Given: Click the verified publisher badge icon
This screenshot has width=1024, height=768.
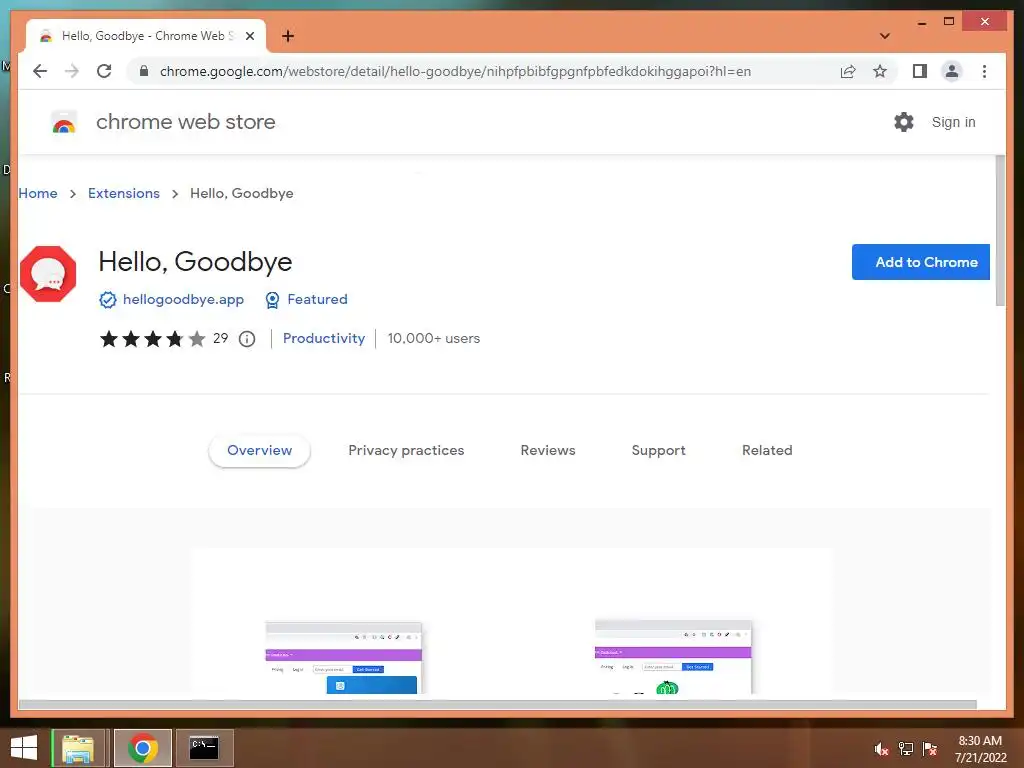Looking at the screenshot, I should 108,300.
